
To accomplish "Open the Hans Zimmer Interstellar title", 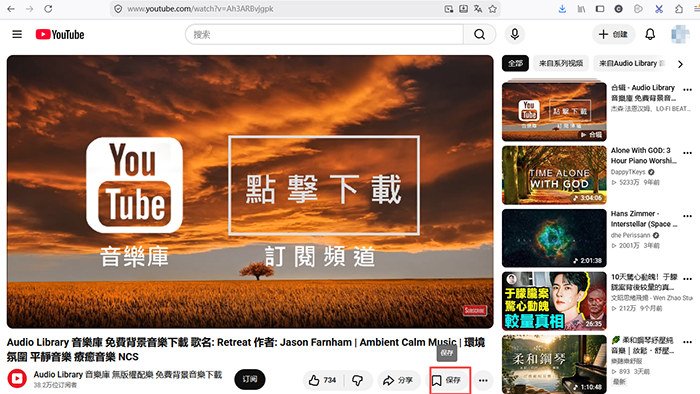I will tap(643, 219).
